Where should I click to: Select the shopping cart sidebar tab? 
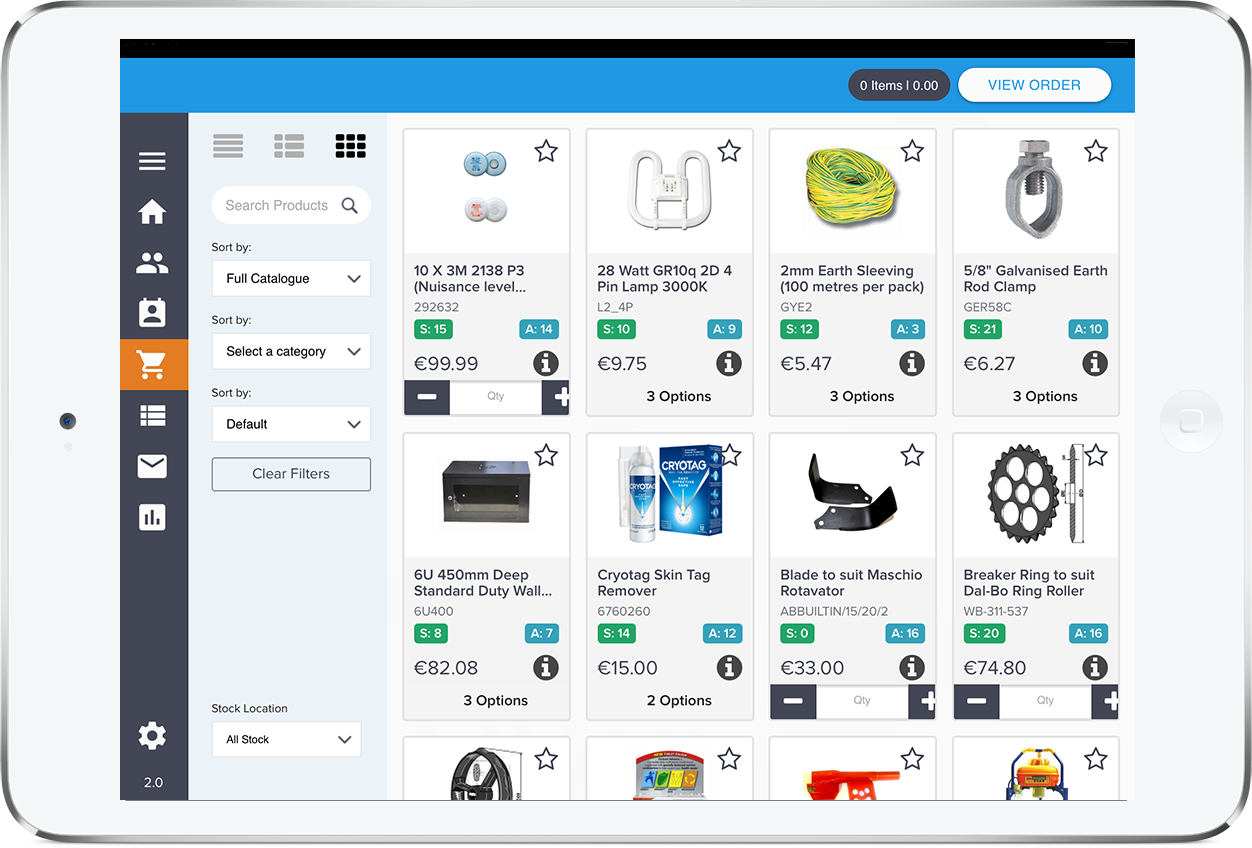152,365
